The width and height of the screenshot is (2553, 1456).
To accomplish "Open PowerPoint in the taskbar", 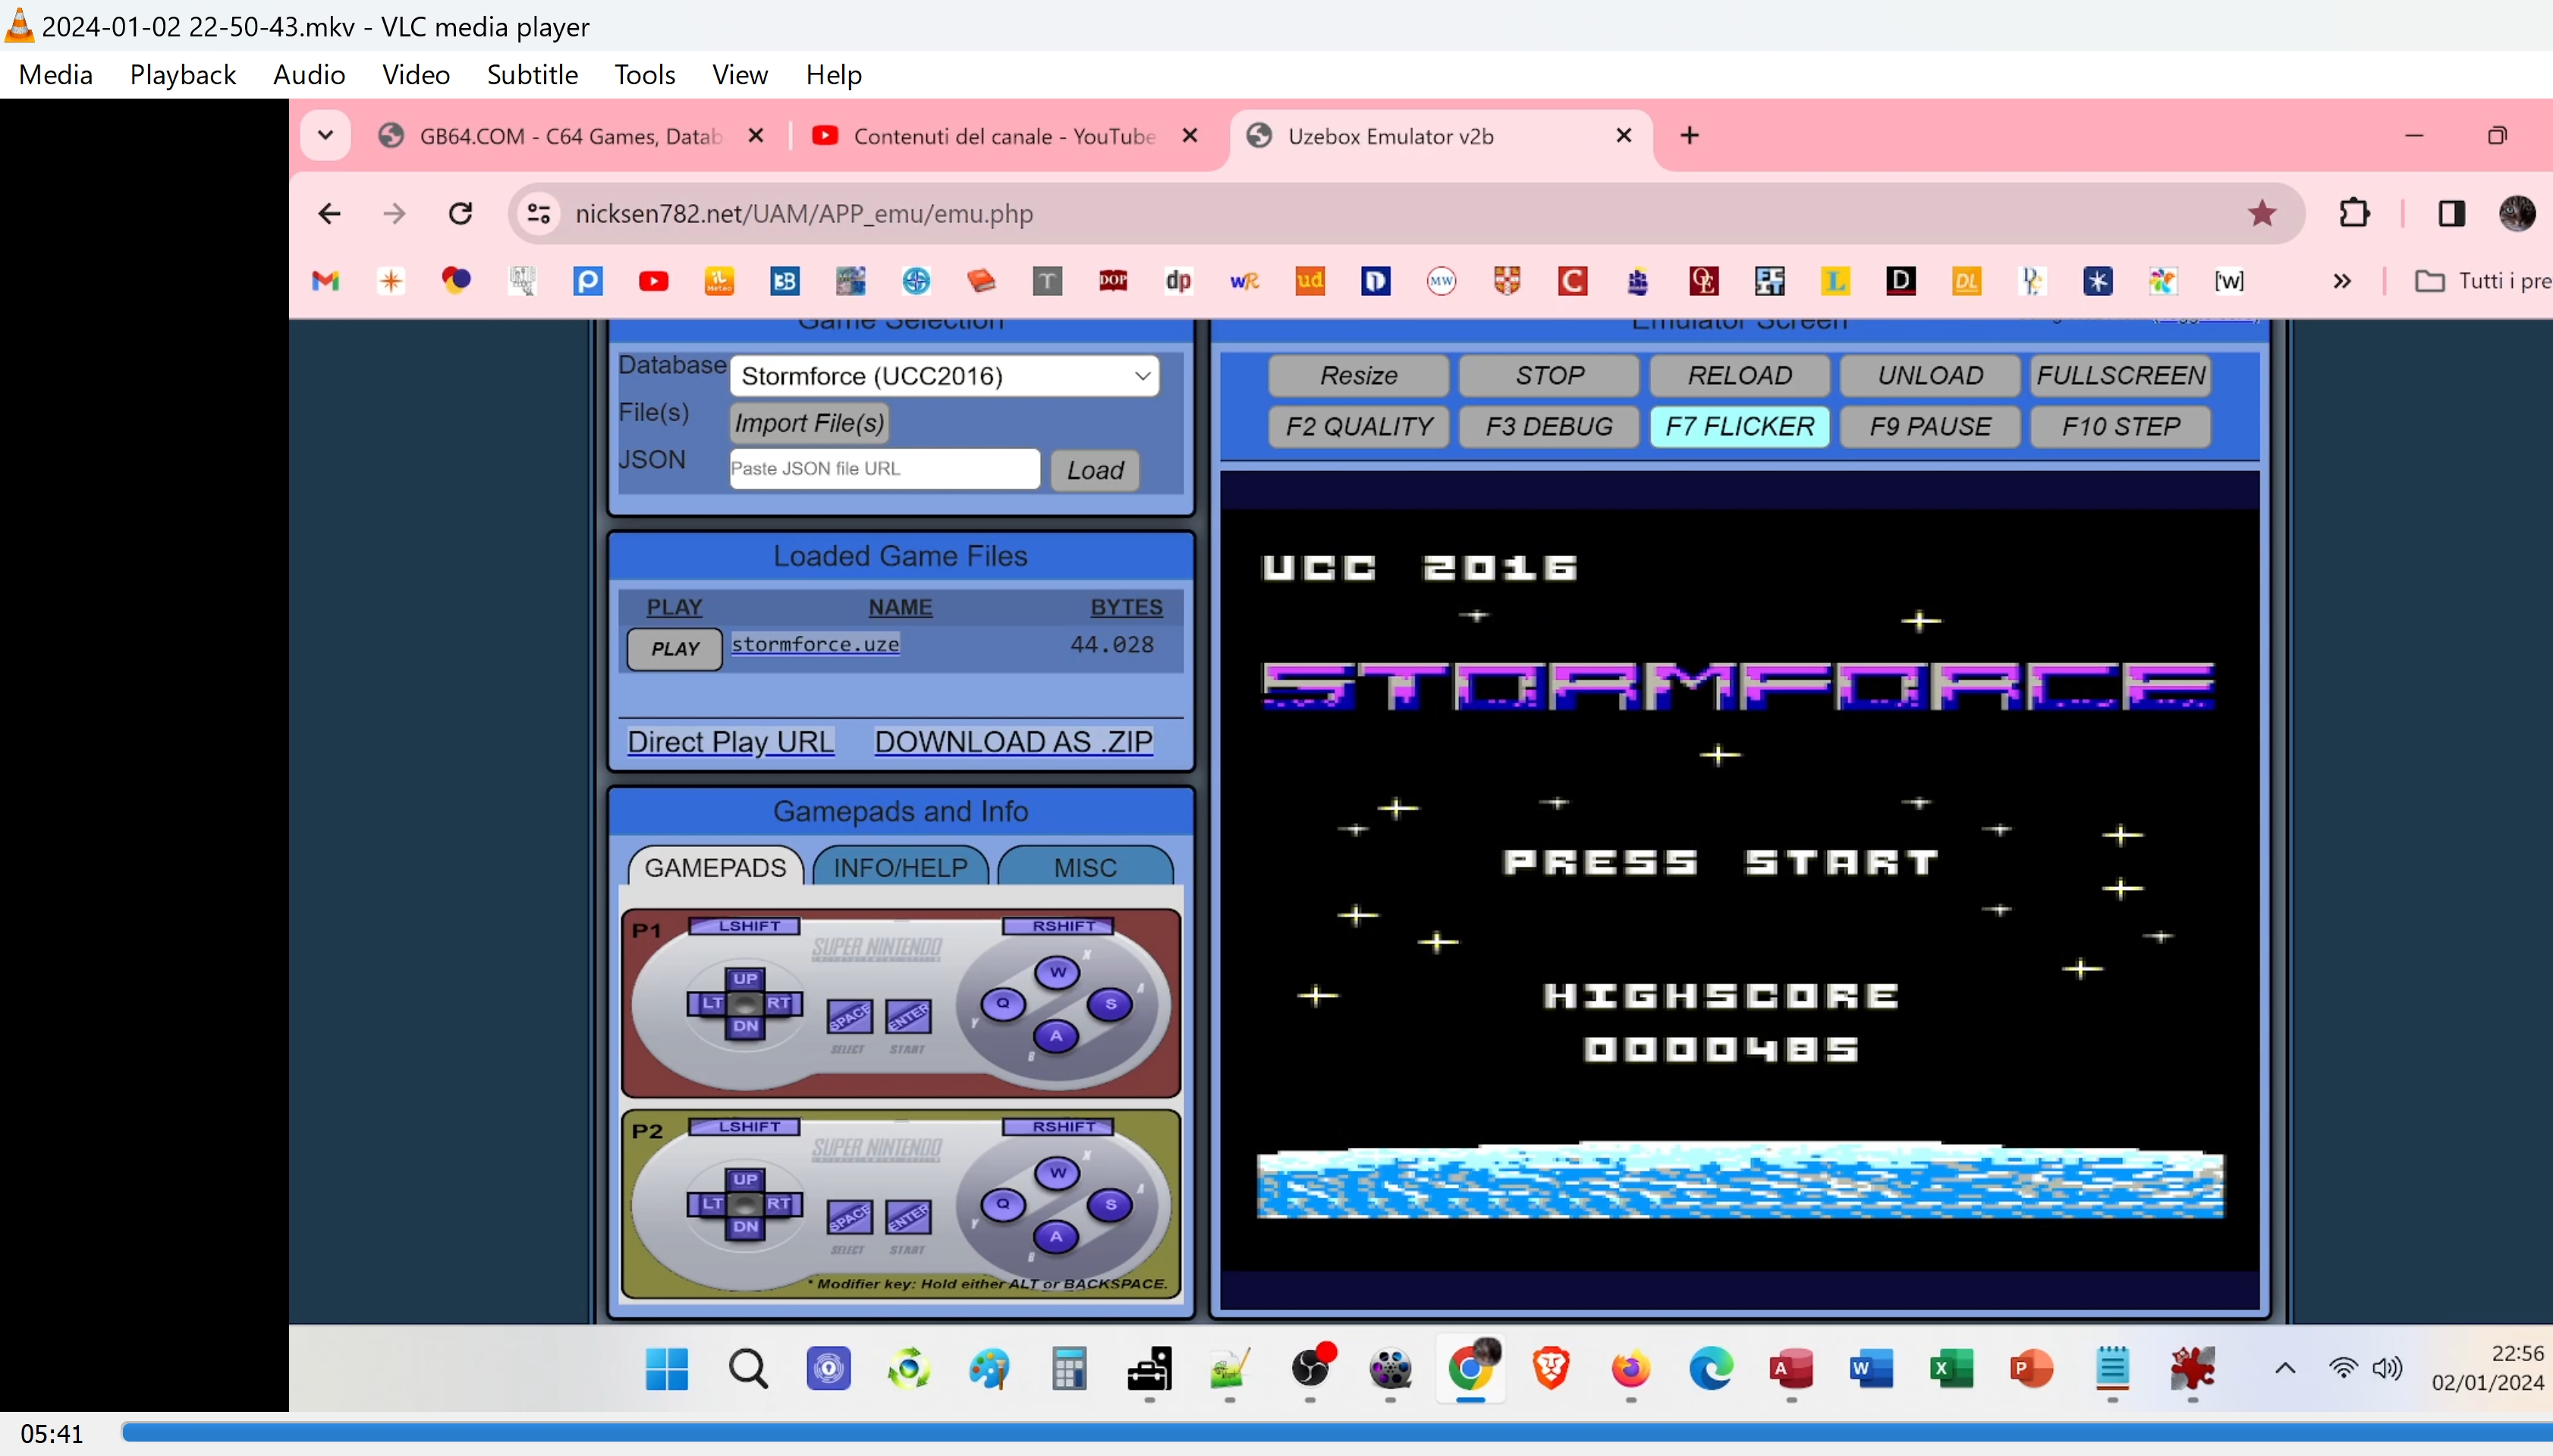I will pos(2031,1368).
